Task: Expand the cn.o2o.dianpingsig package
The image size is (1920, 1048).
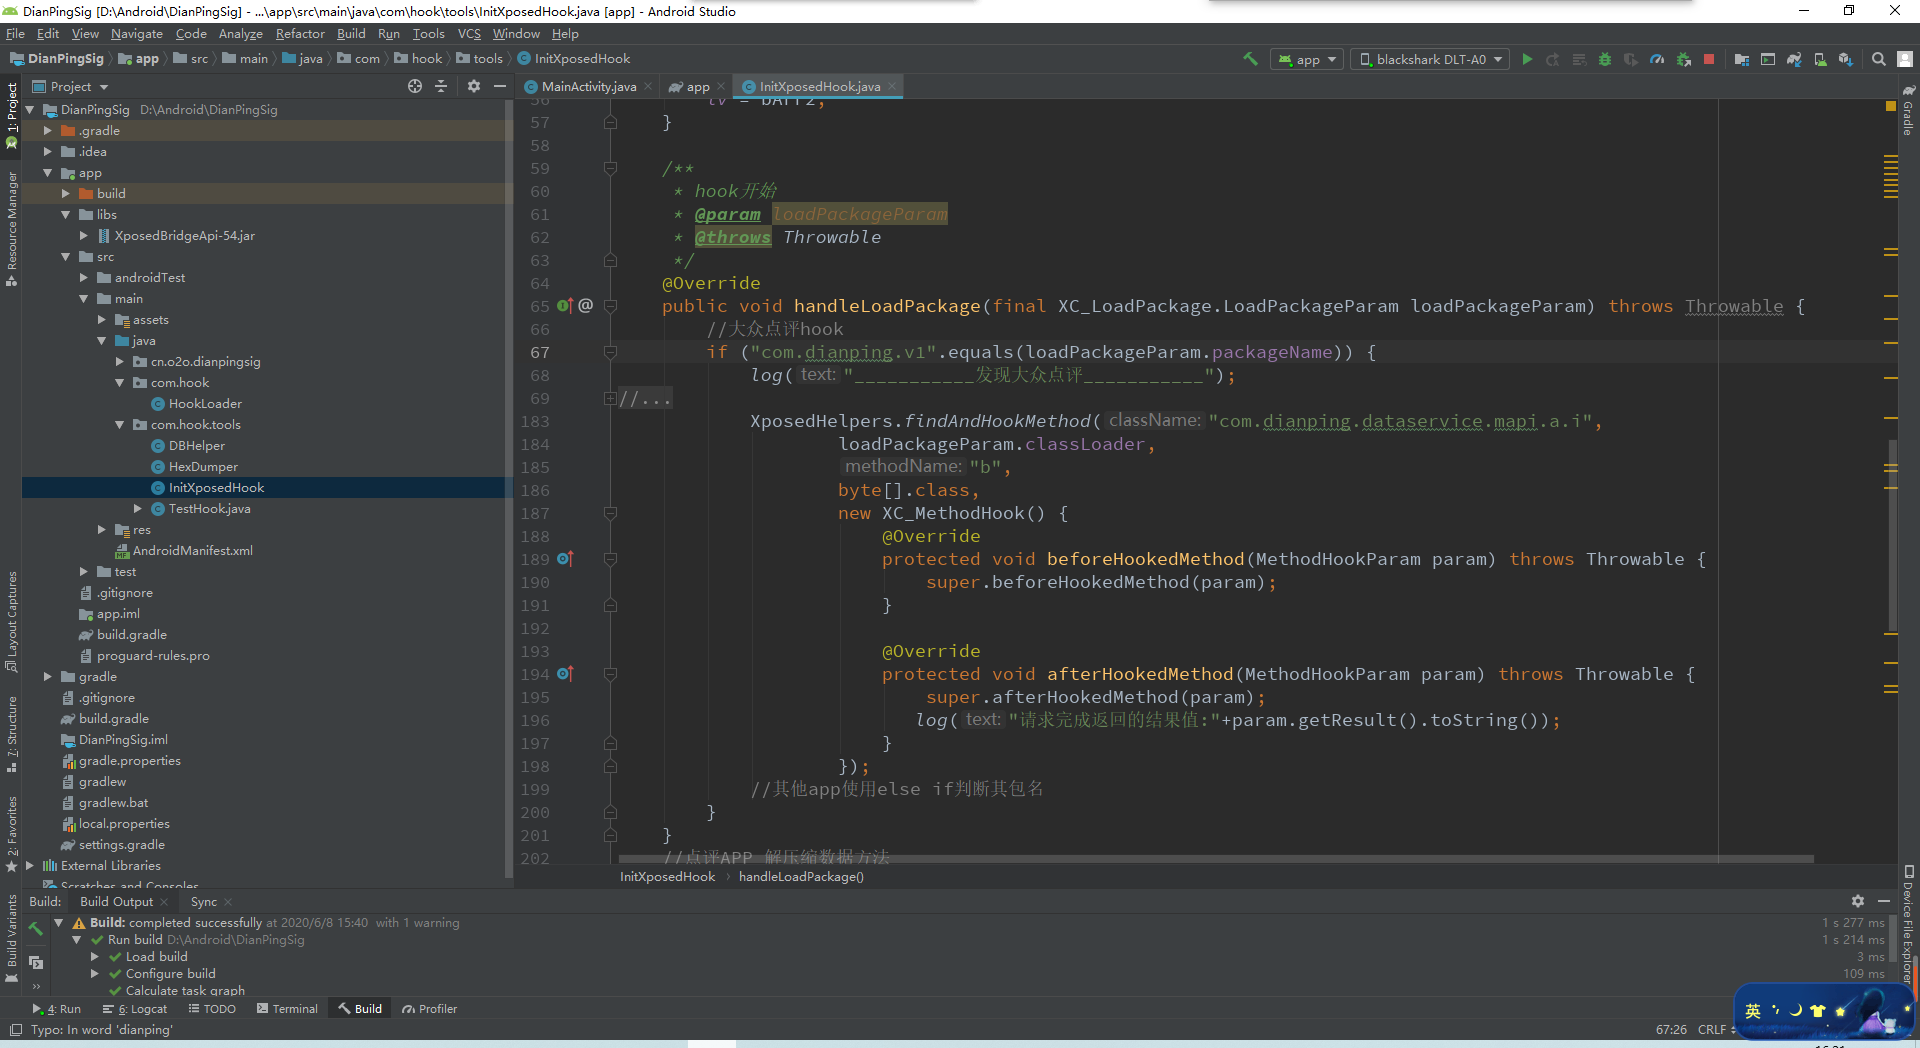Action: [119, 362]
